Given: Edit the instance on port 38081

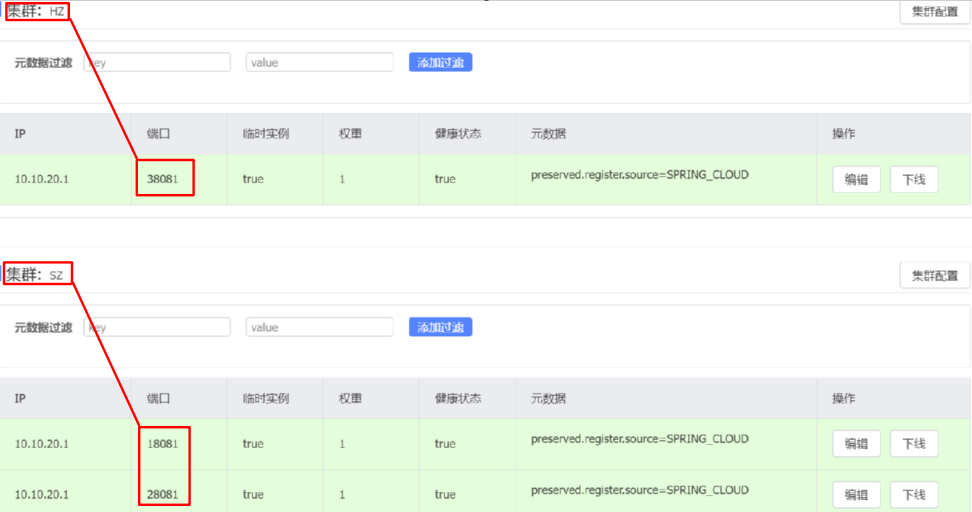Looking at the screenshot, I should coord(856,180).
